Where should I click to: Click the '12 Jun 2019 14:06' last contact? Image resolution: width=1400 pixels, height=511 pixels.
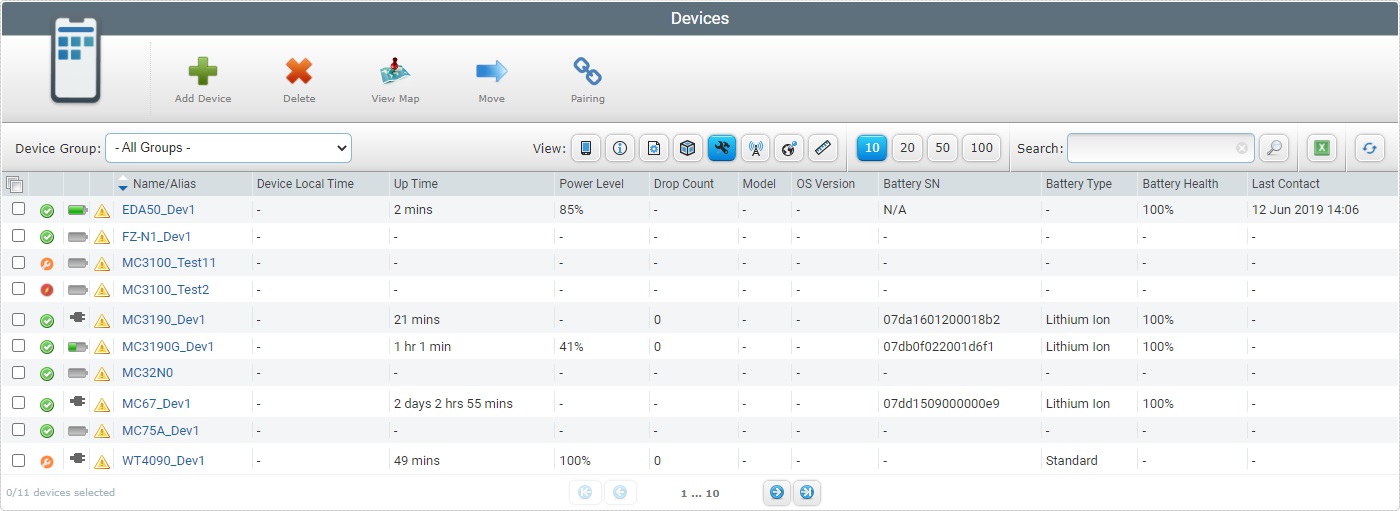point(1305,210)
